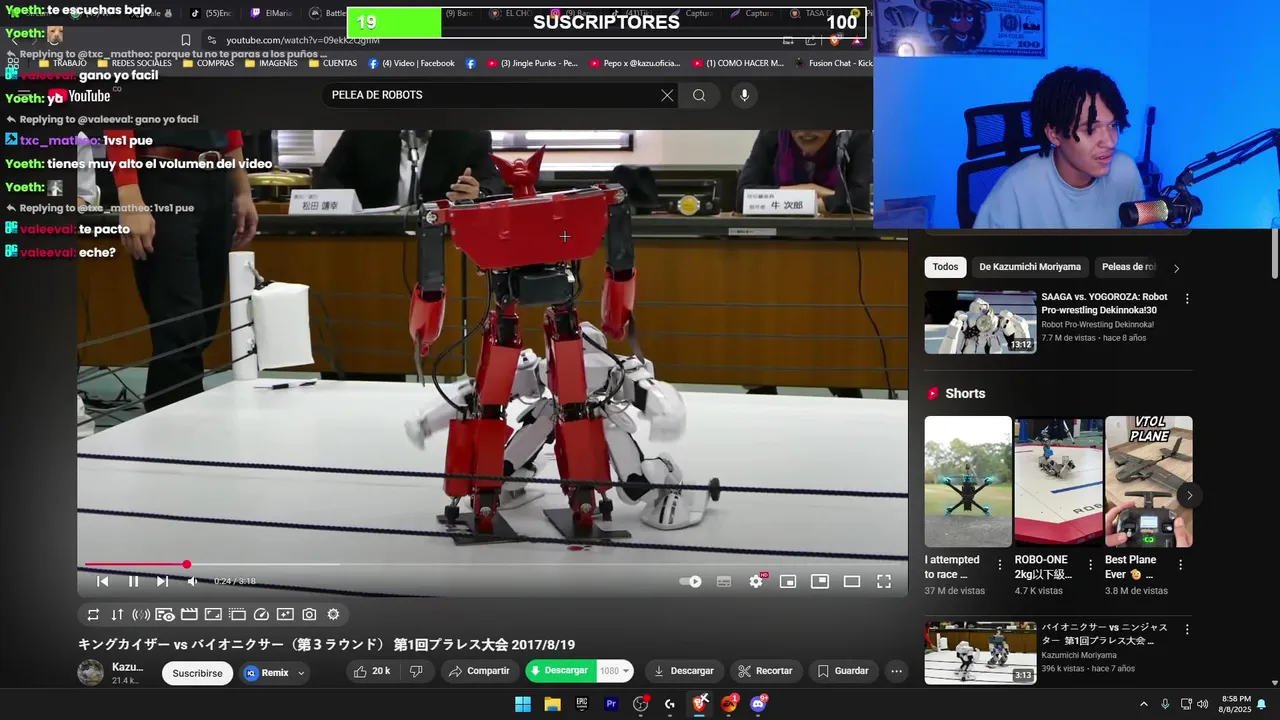This screenshot has height=720, width=1280.
Task: Select Peleas de ro... filter chip
Action: tap(1128, 267)
